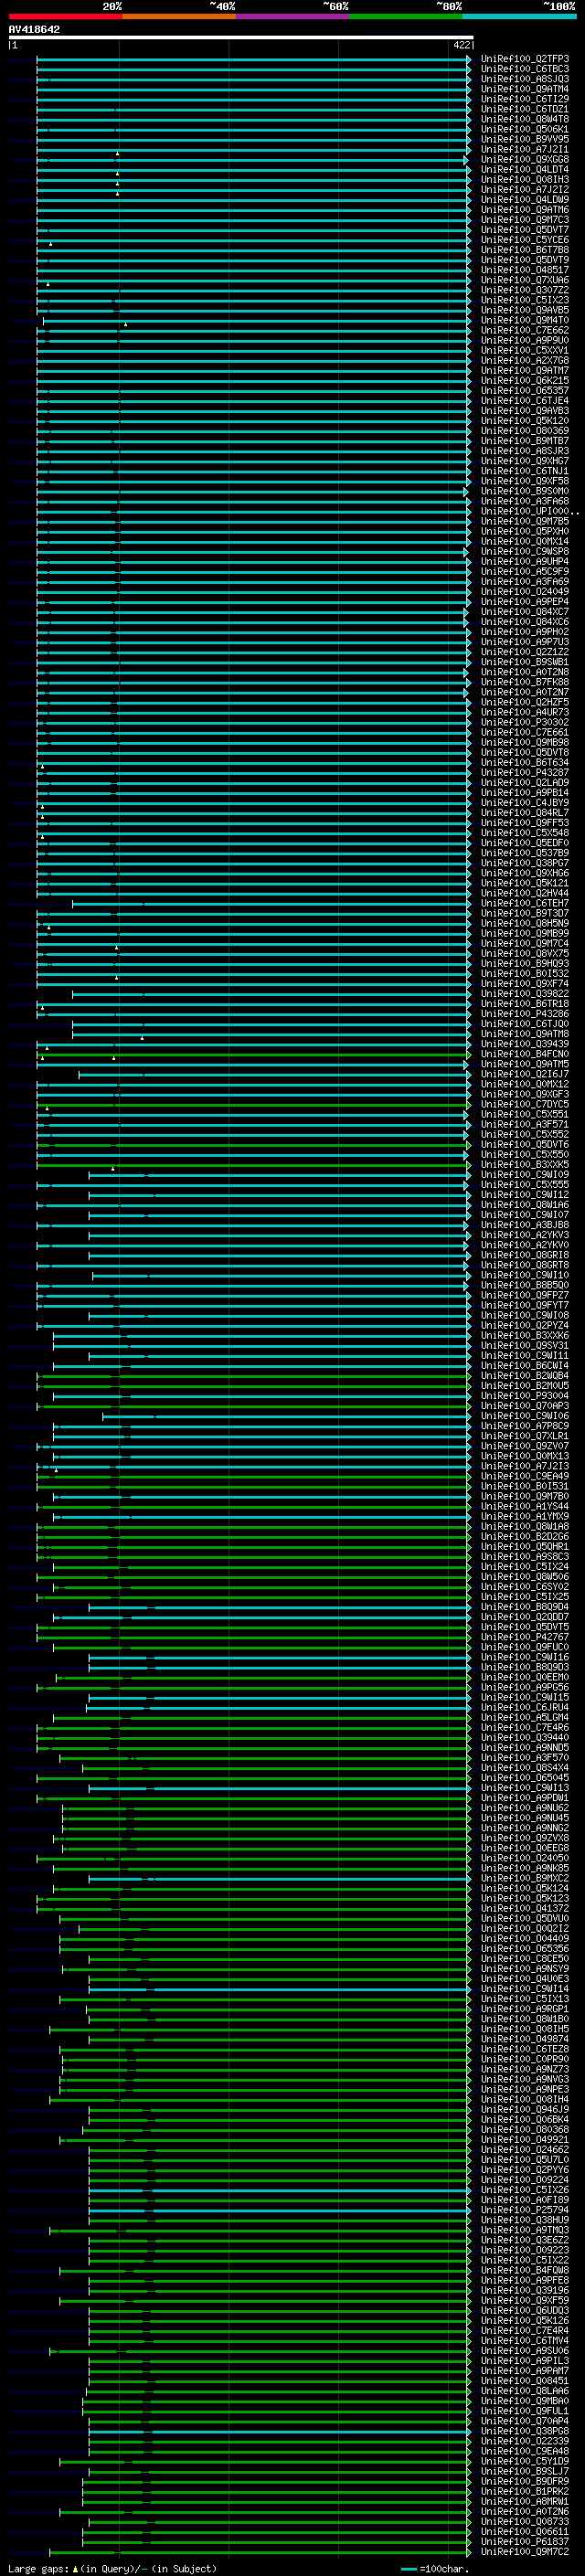
Task: Select the UniRef100_Q08IH3 label
Action: pyautogui.click(x=525, y=180)
